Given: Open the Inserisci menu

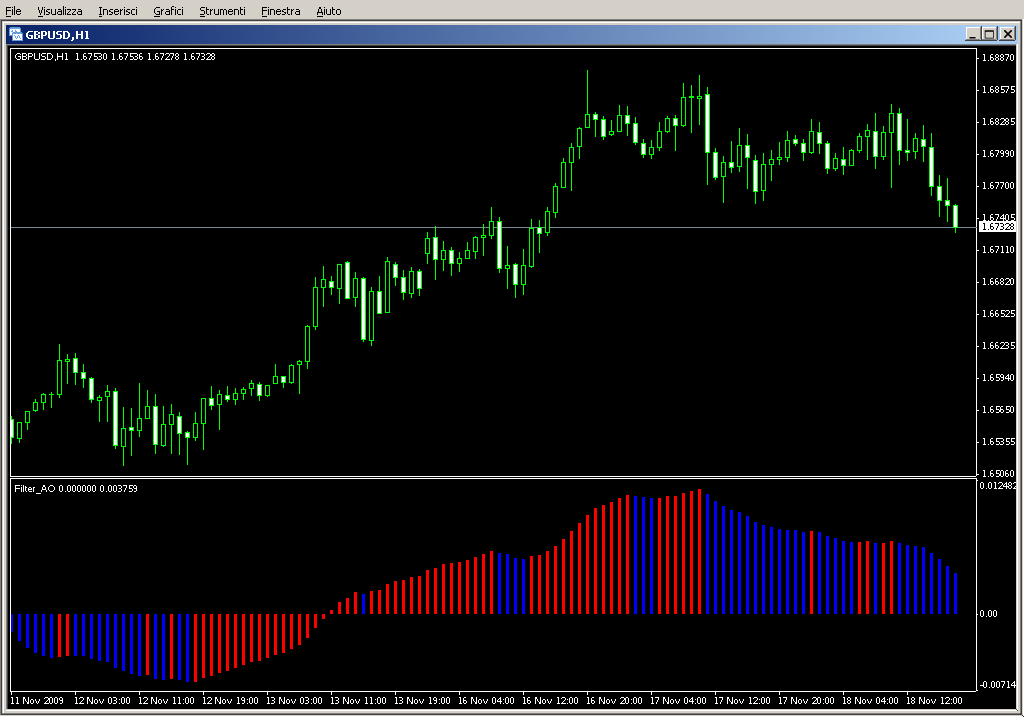Looking at the screenshot, I should click(118, 11).
